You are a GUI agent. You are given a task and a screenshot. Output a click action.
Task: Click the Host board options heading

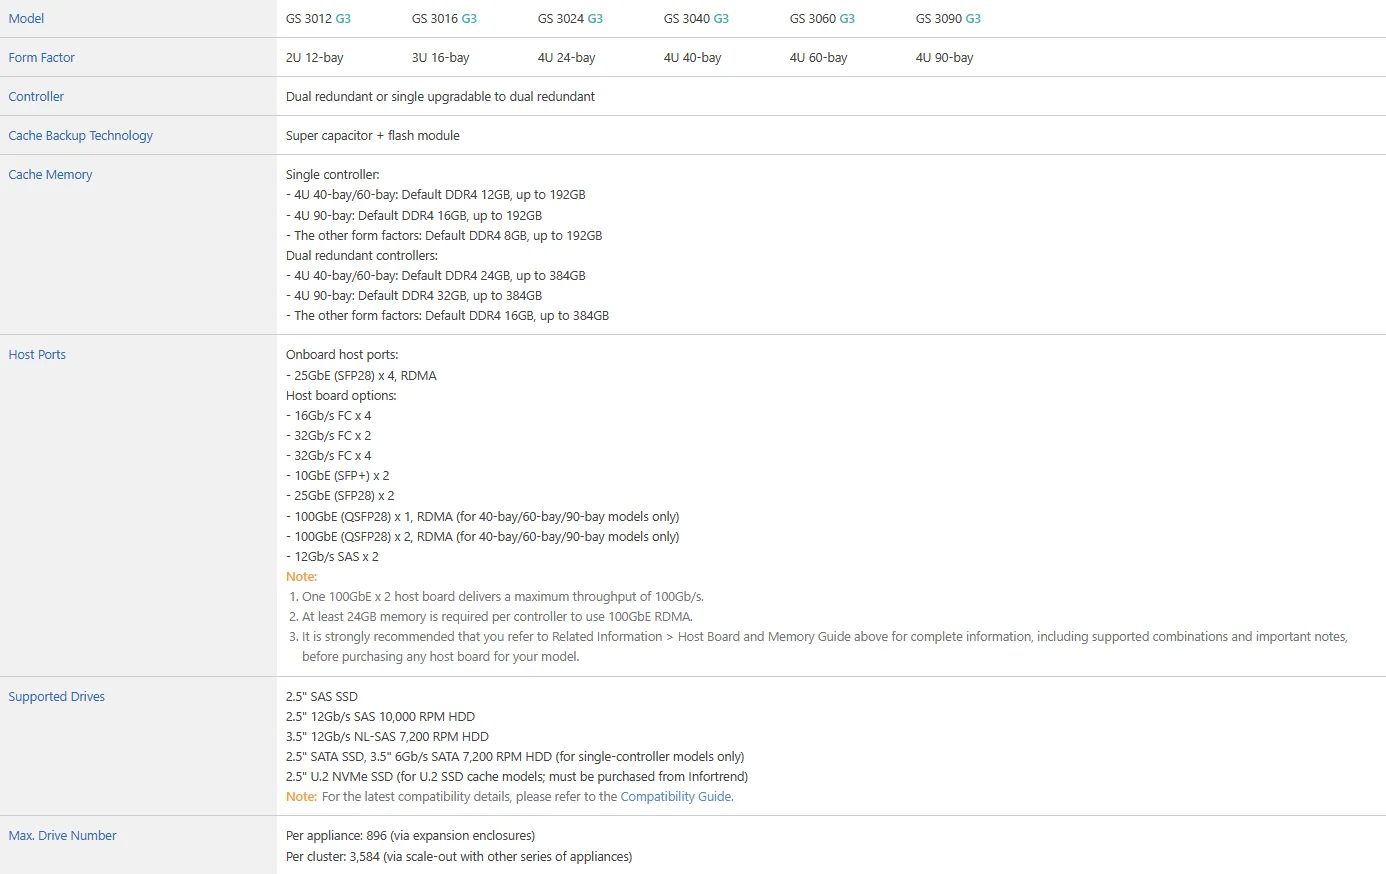pos(341,396)
